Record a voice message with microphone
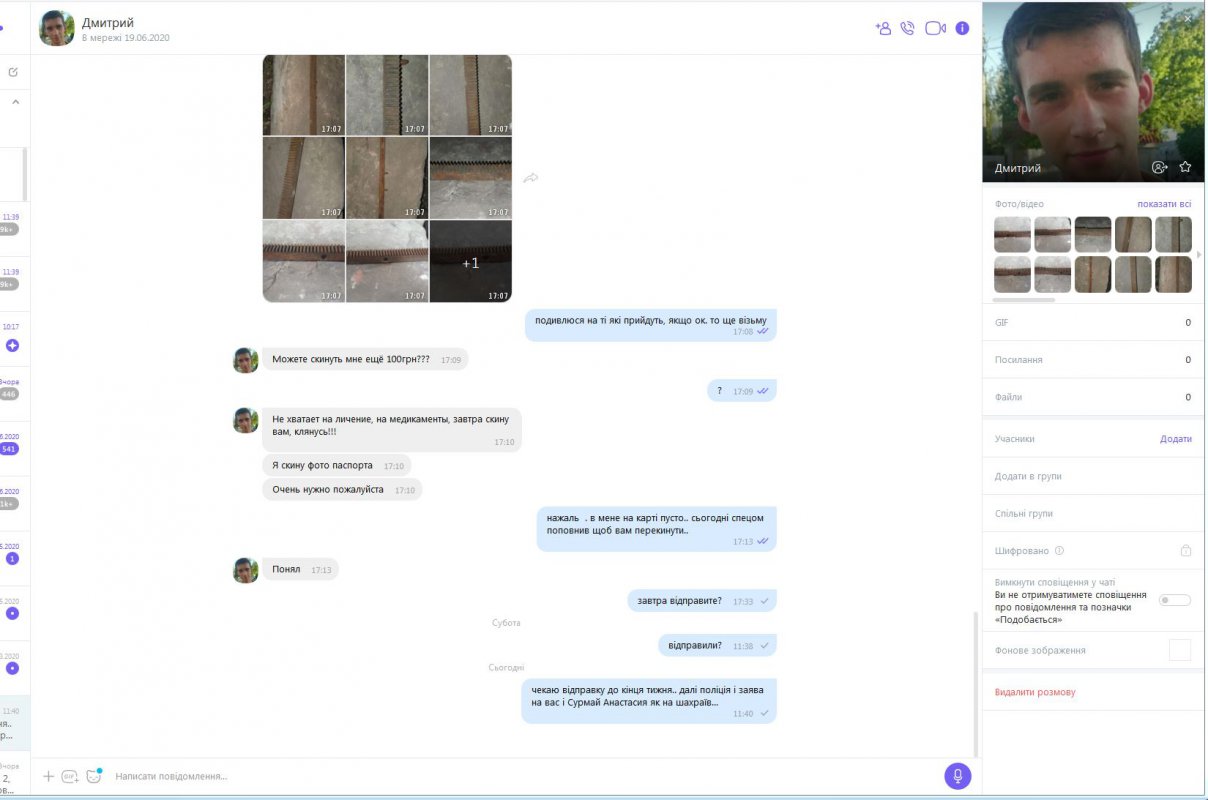This screenshot has width=1208, height=800. [x=957, y=776]
